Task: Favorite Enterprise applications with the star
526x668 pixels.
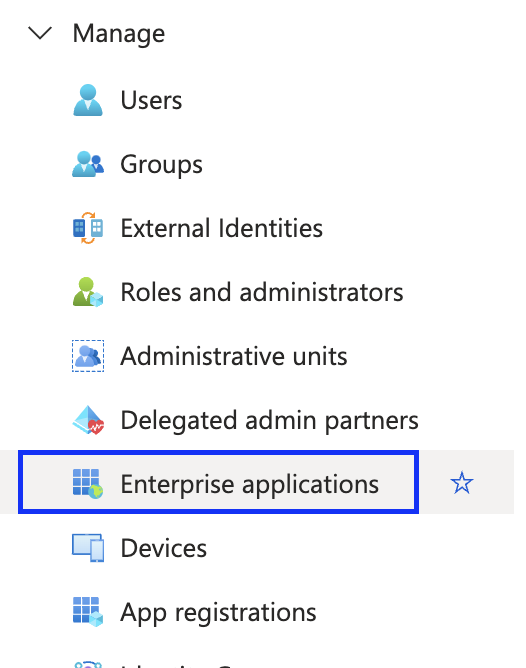Action: pyautogui.click(x=462, y=483)
